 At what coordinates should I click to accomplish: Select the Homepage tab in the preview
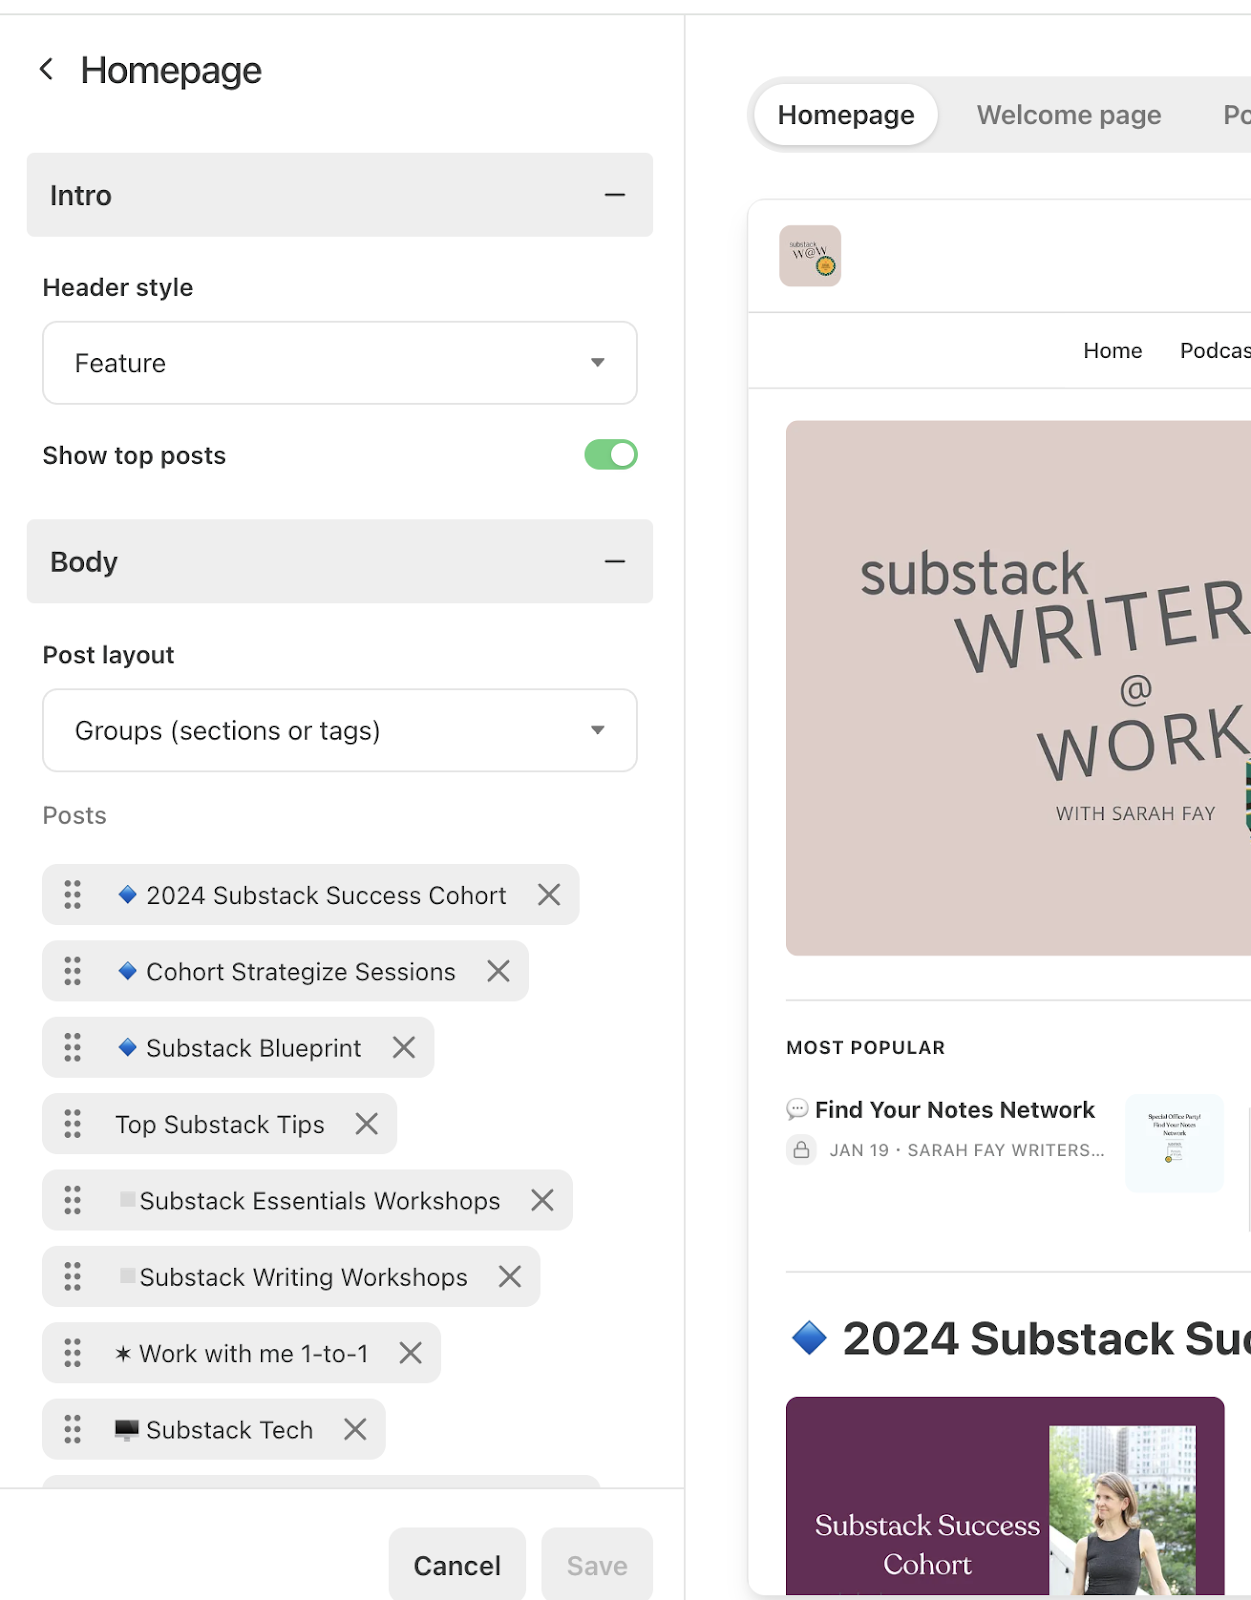[845, 114]
